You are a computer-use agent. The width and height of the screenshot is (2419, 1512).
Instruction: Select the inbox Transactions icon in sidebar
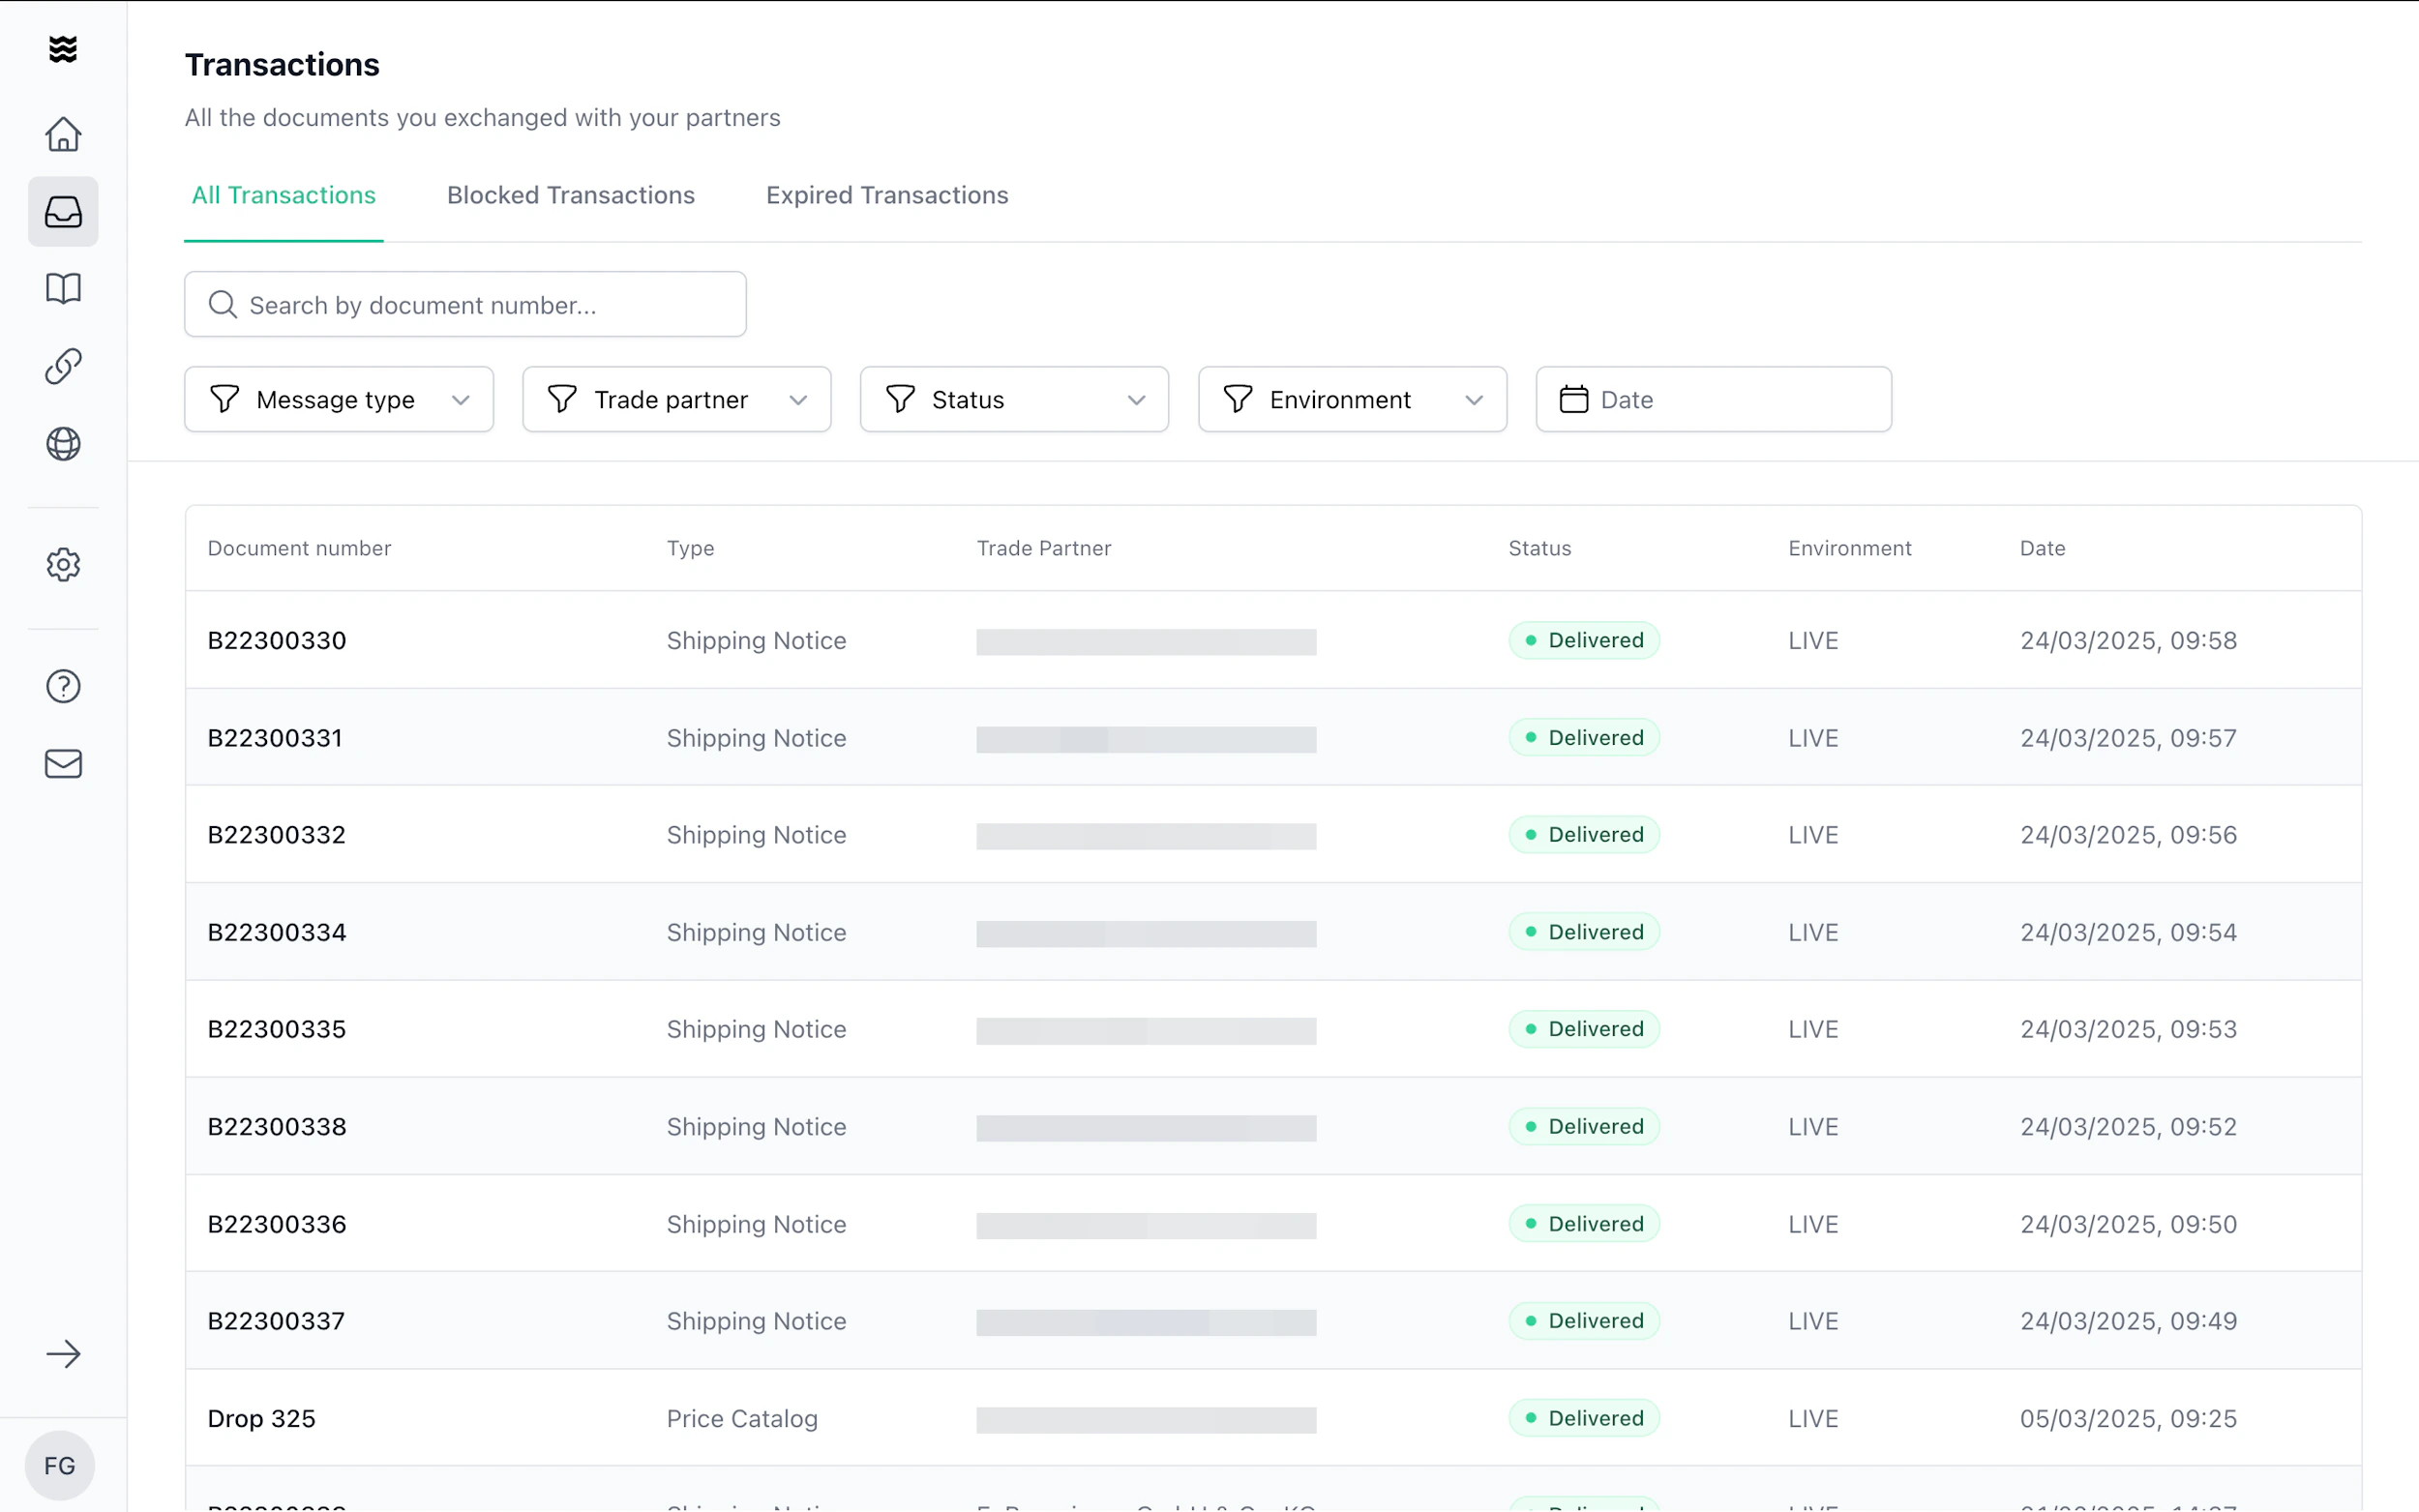[63, 211]
